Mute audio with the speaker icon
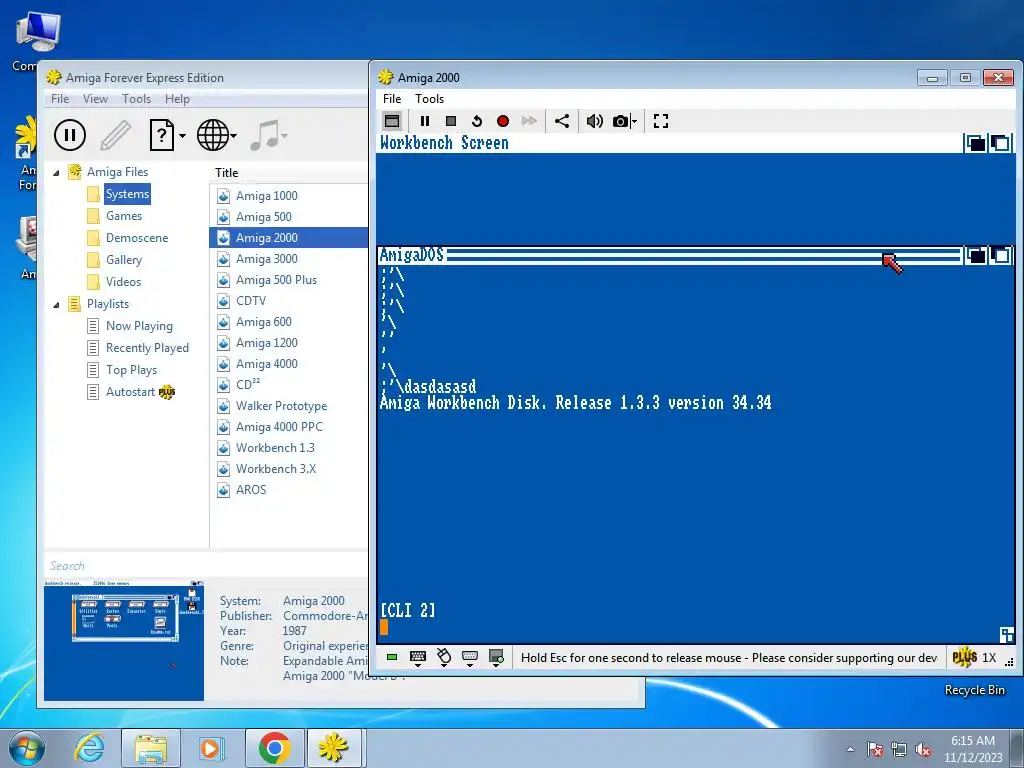Screen dimensions: 1024x768 tap(594, 121)
